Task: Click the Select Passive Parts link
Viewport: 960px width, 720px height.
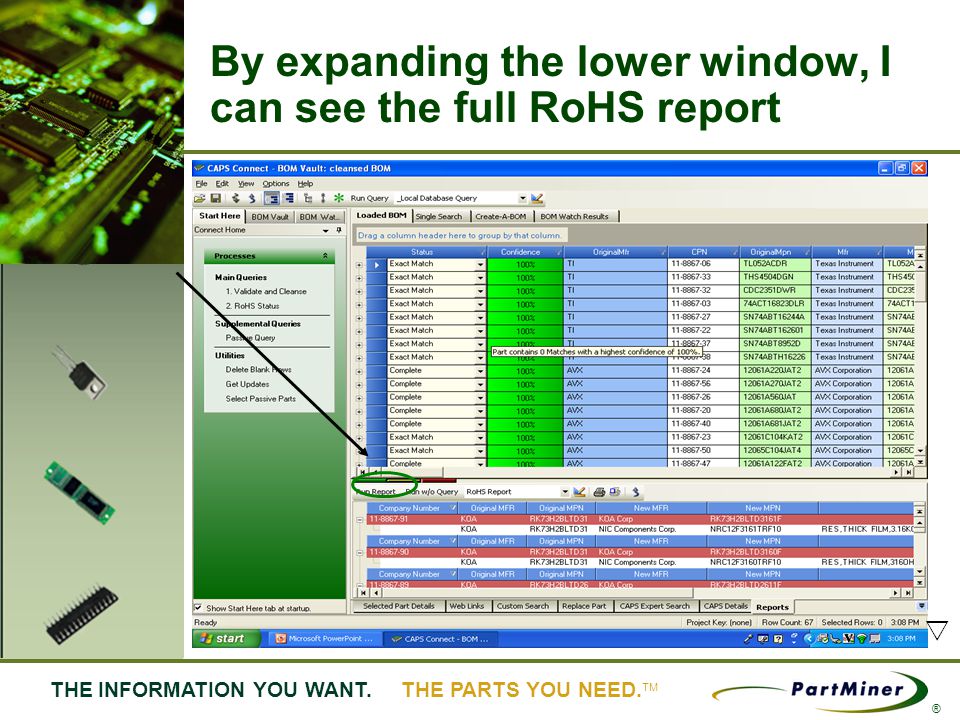Action: (x=260, y=399)
